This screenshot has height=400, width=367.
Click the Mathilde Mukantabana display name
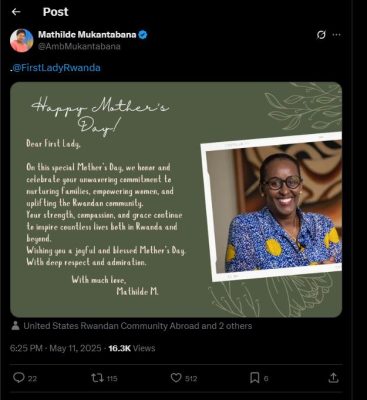click(x=87, y=34)
